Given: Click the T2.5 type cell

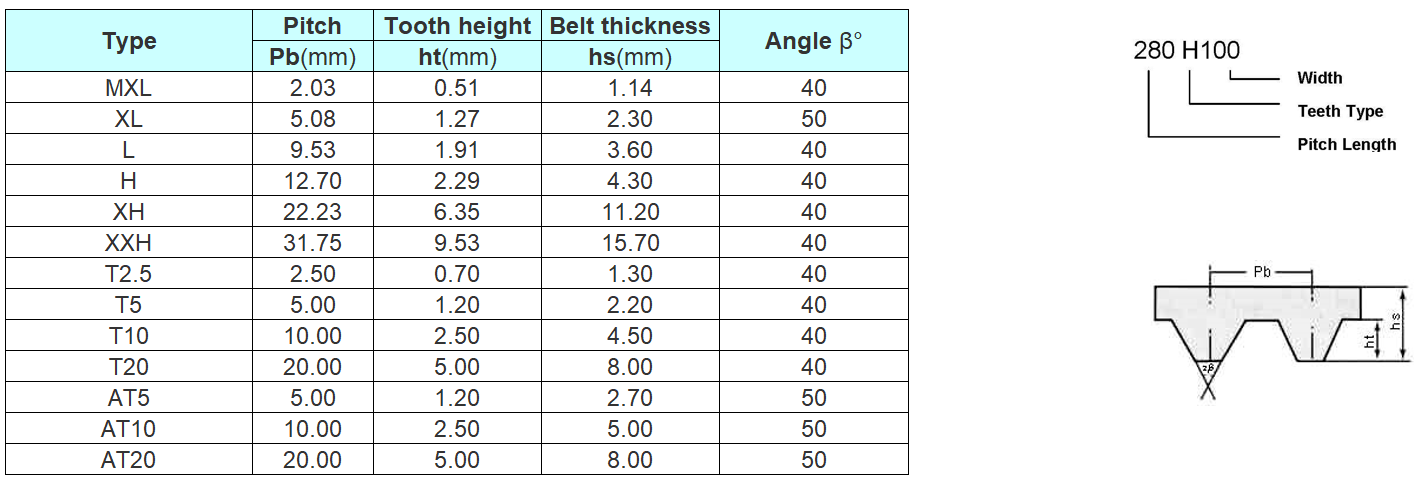Looking at the screenshot, I should pos(129,274).
